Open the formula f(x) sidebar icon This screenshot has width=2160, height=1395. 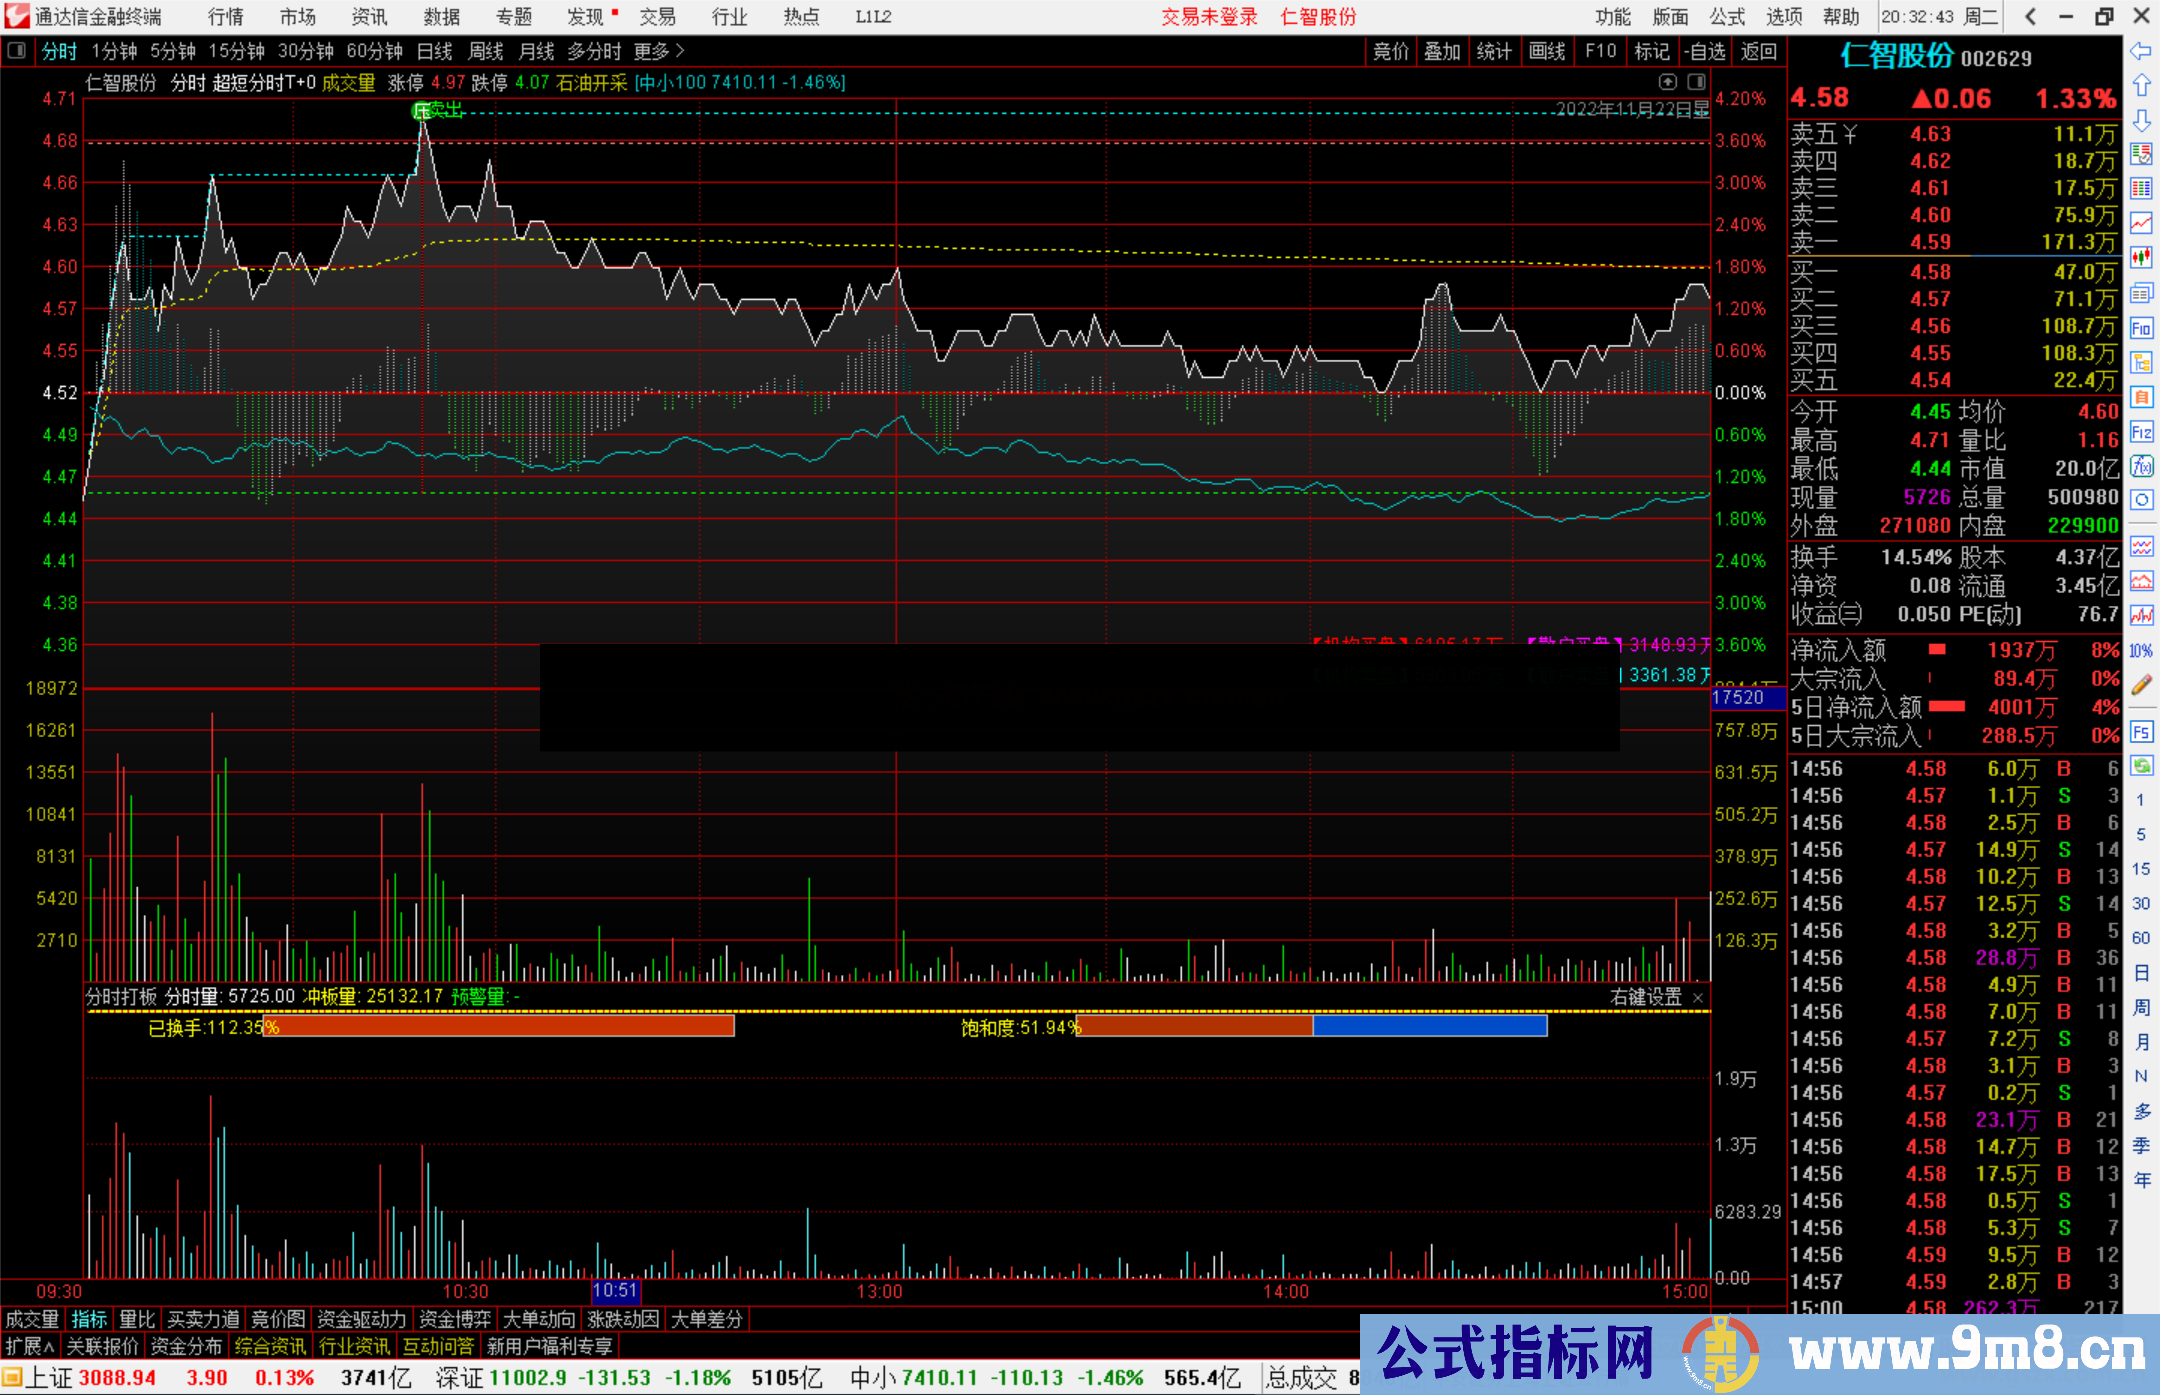click(2141, 466)
